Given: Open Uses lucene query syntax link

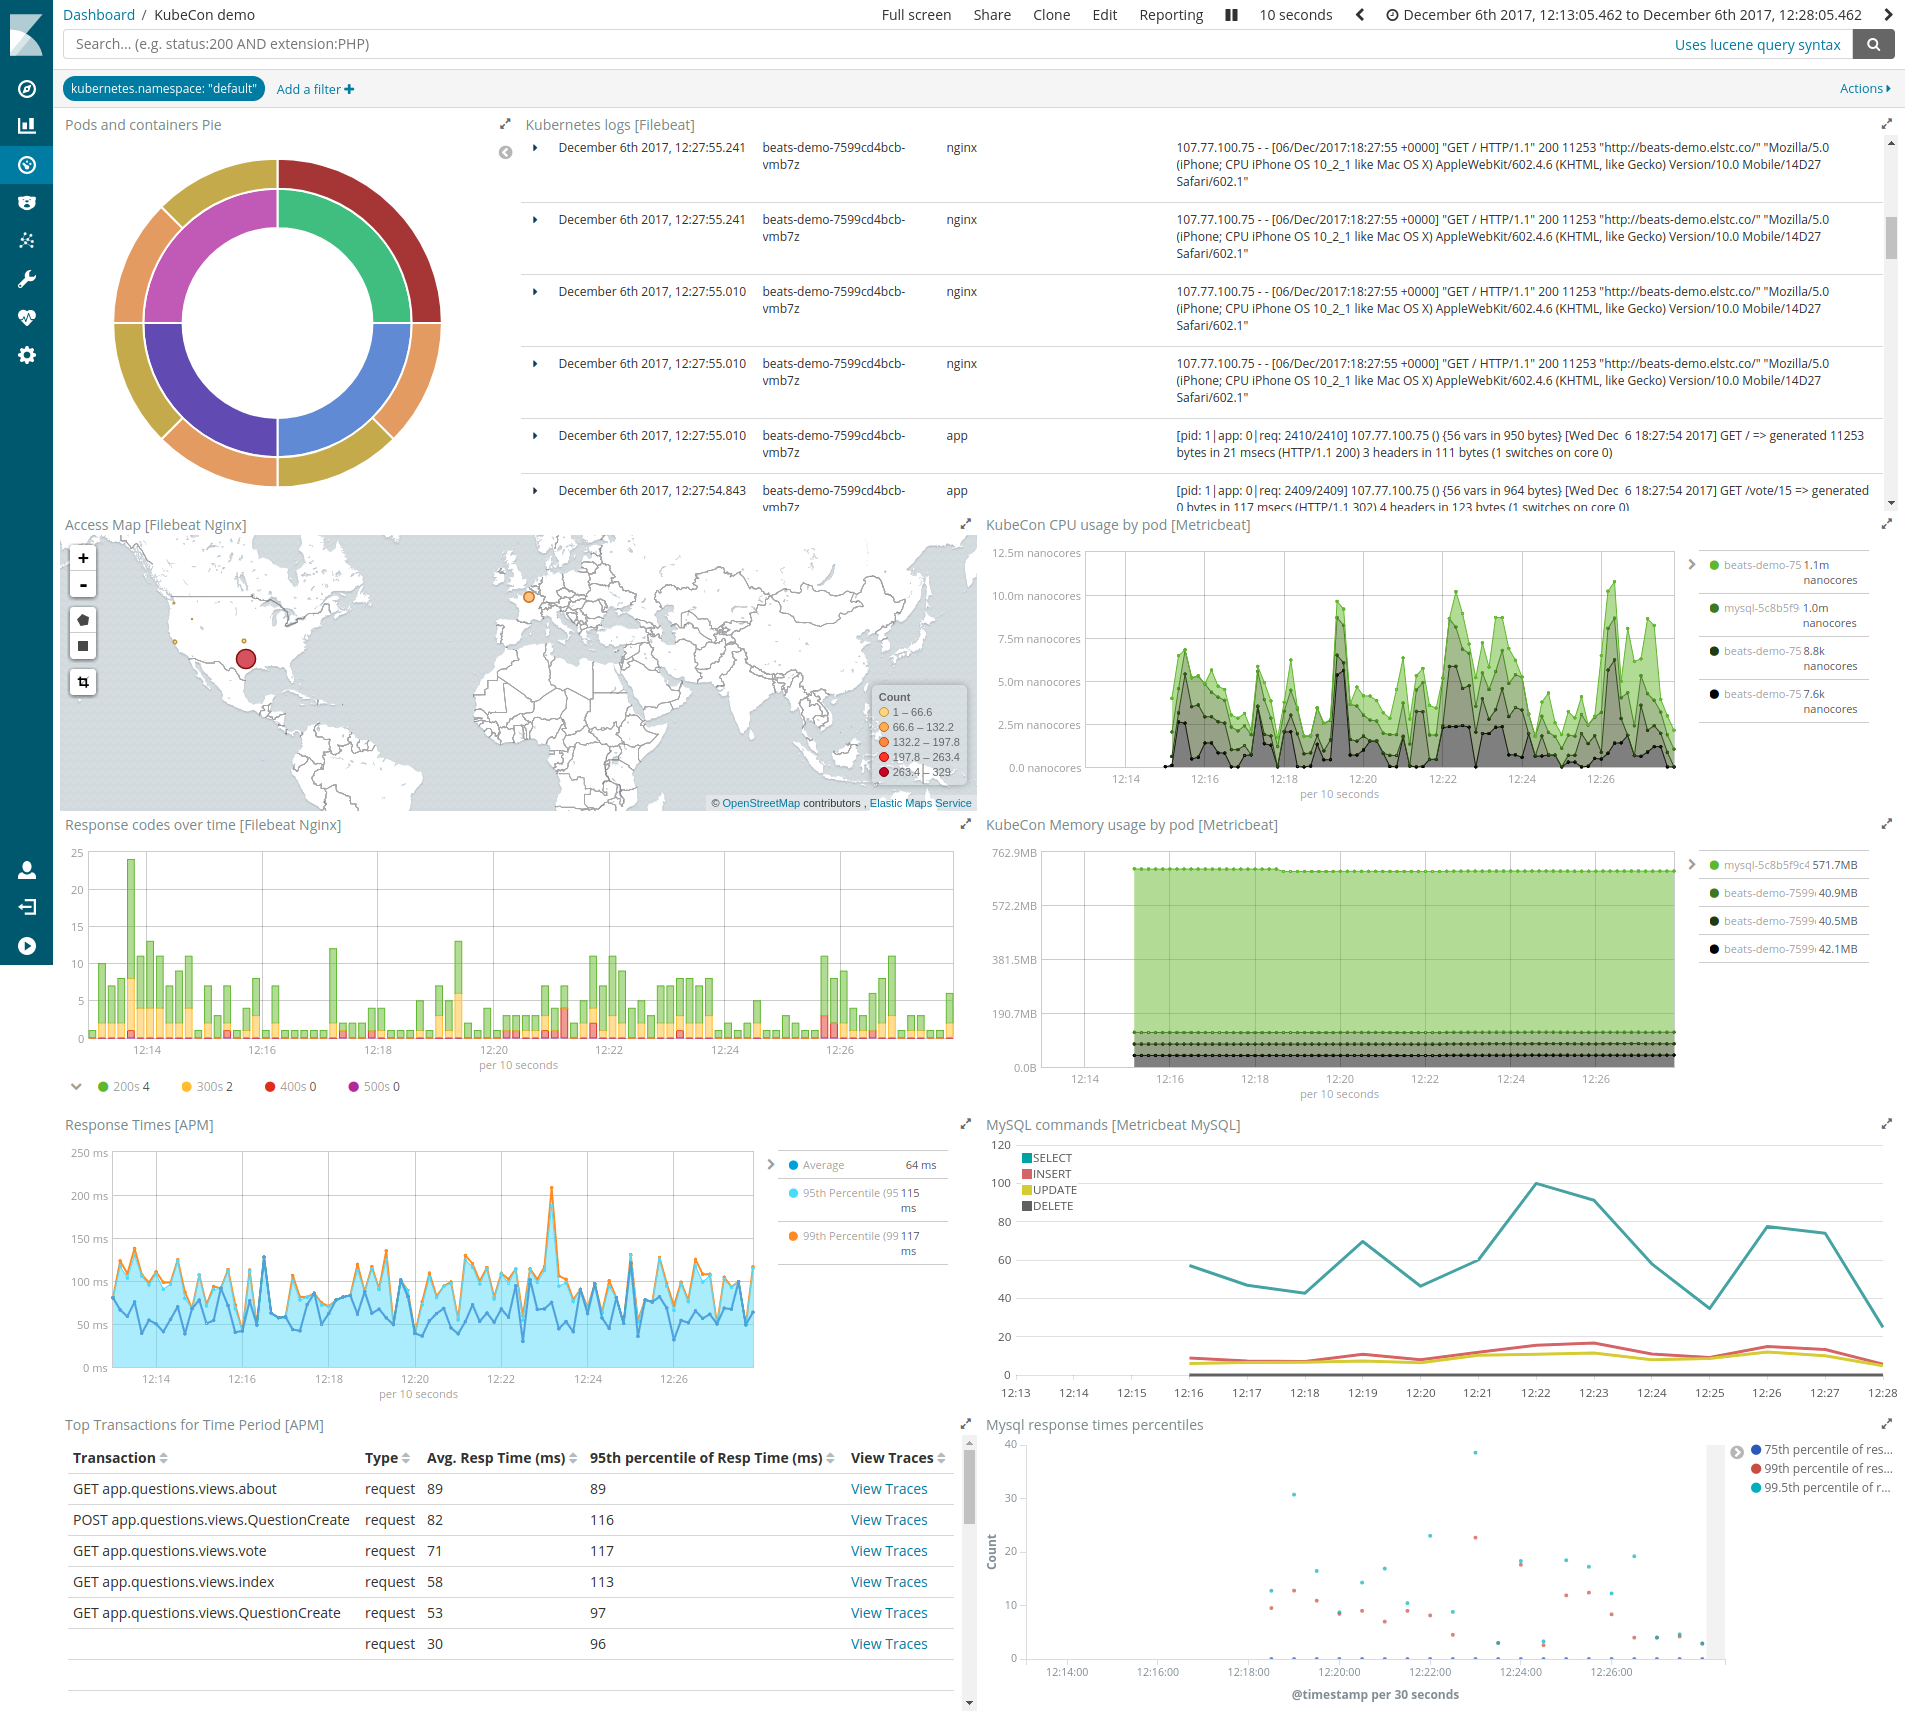Looking at the screenshot, I should click(1757, 45).
